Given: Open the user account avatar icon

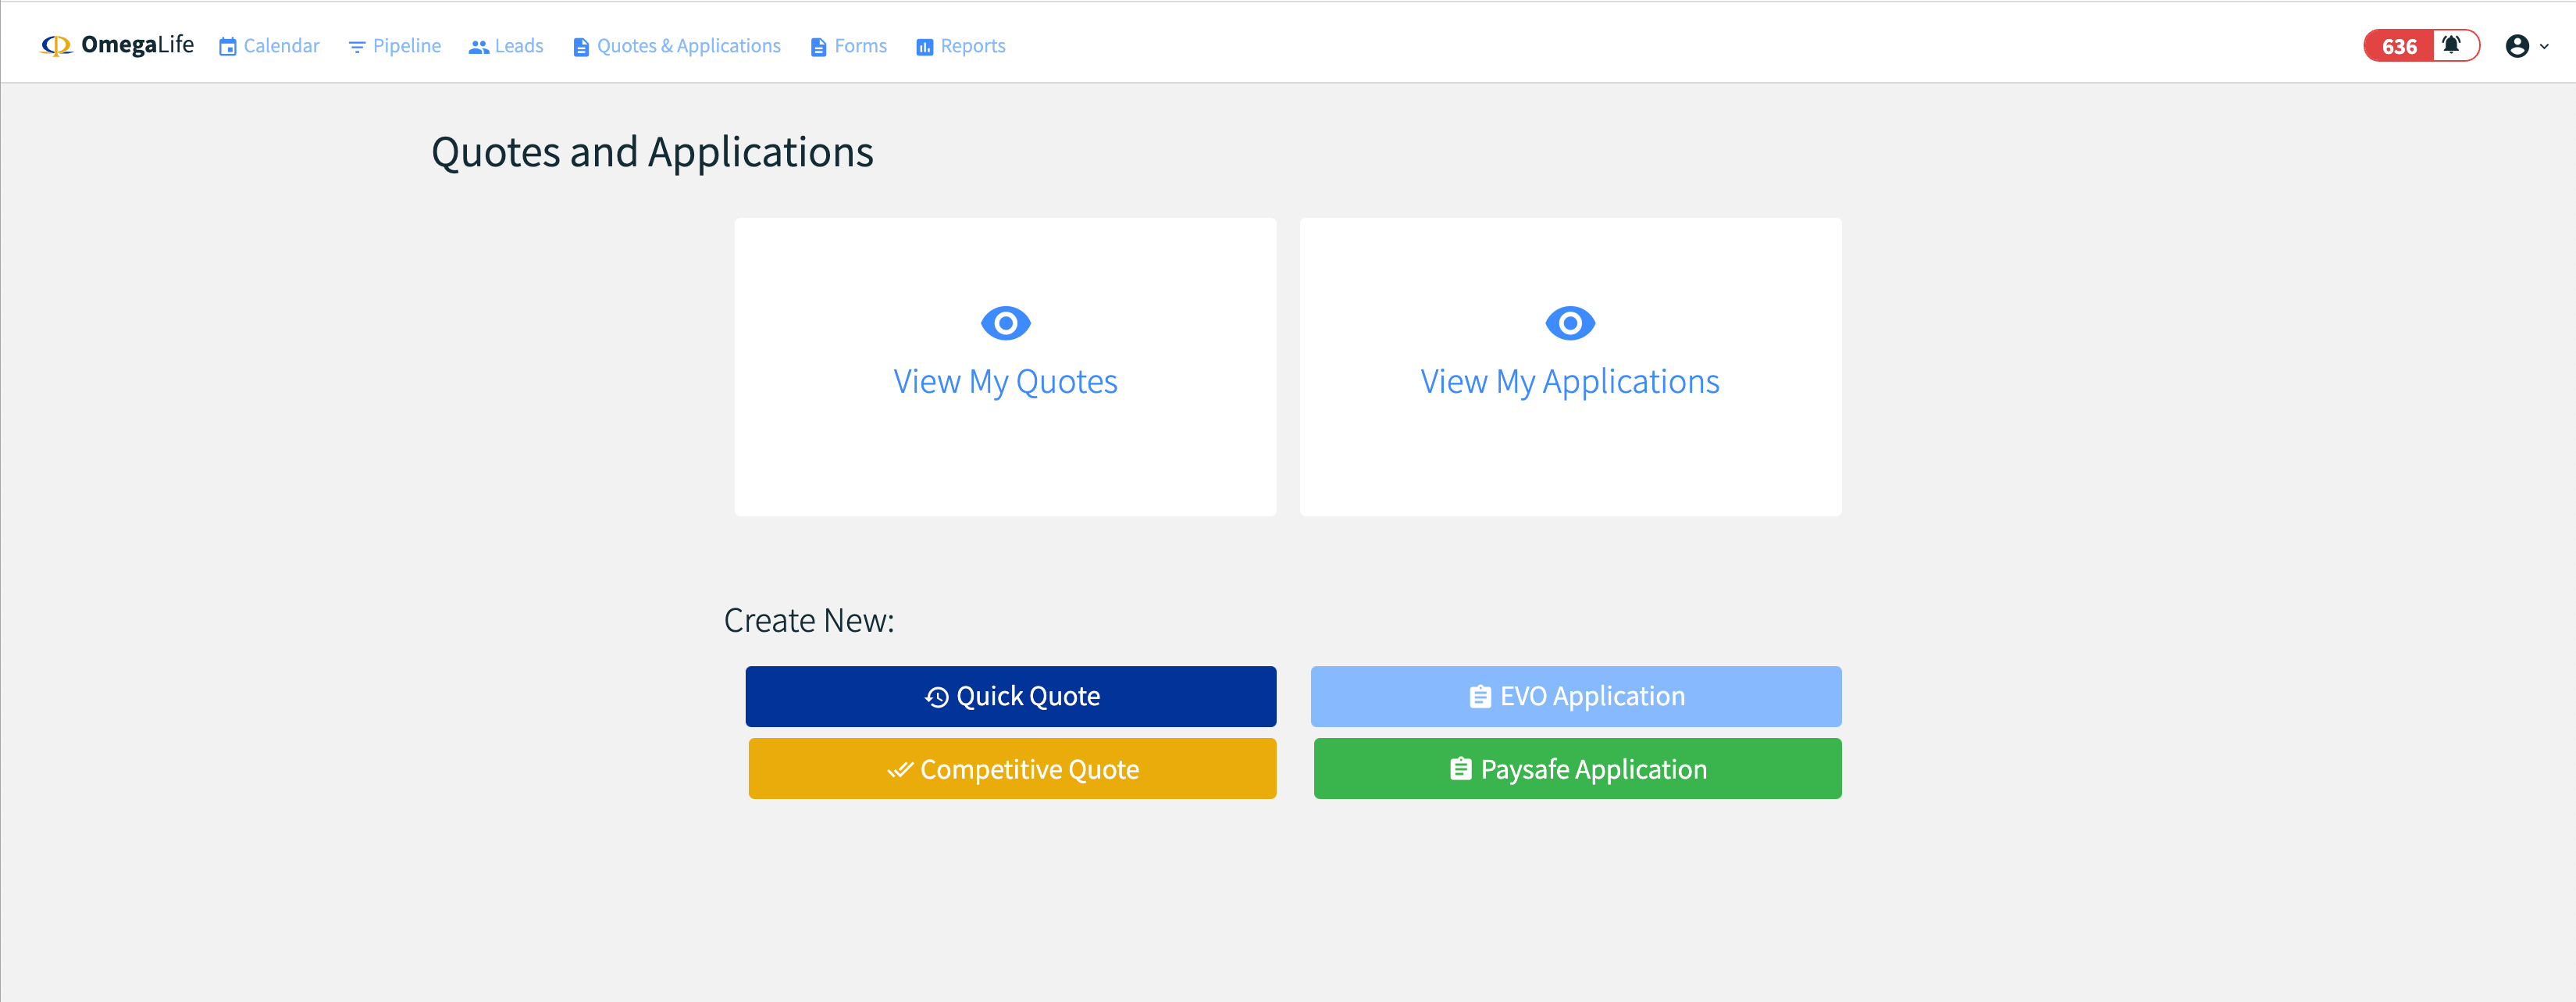Looking at the screenshot, I should (x=2517, y=46).
